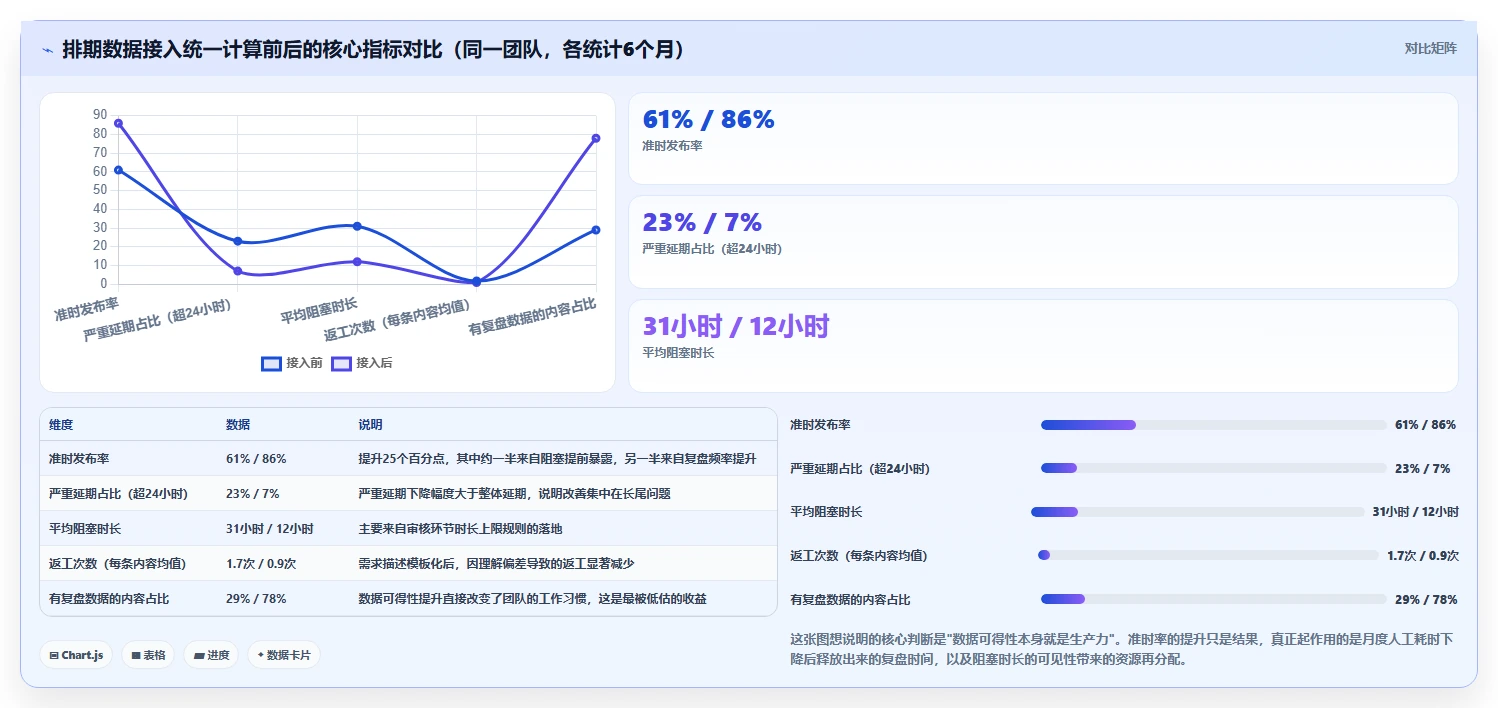Screen dimensions: 1498x708
Task: Click the 准时发布率 progress bar
Action: tap(1214, 425)
